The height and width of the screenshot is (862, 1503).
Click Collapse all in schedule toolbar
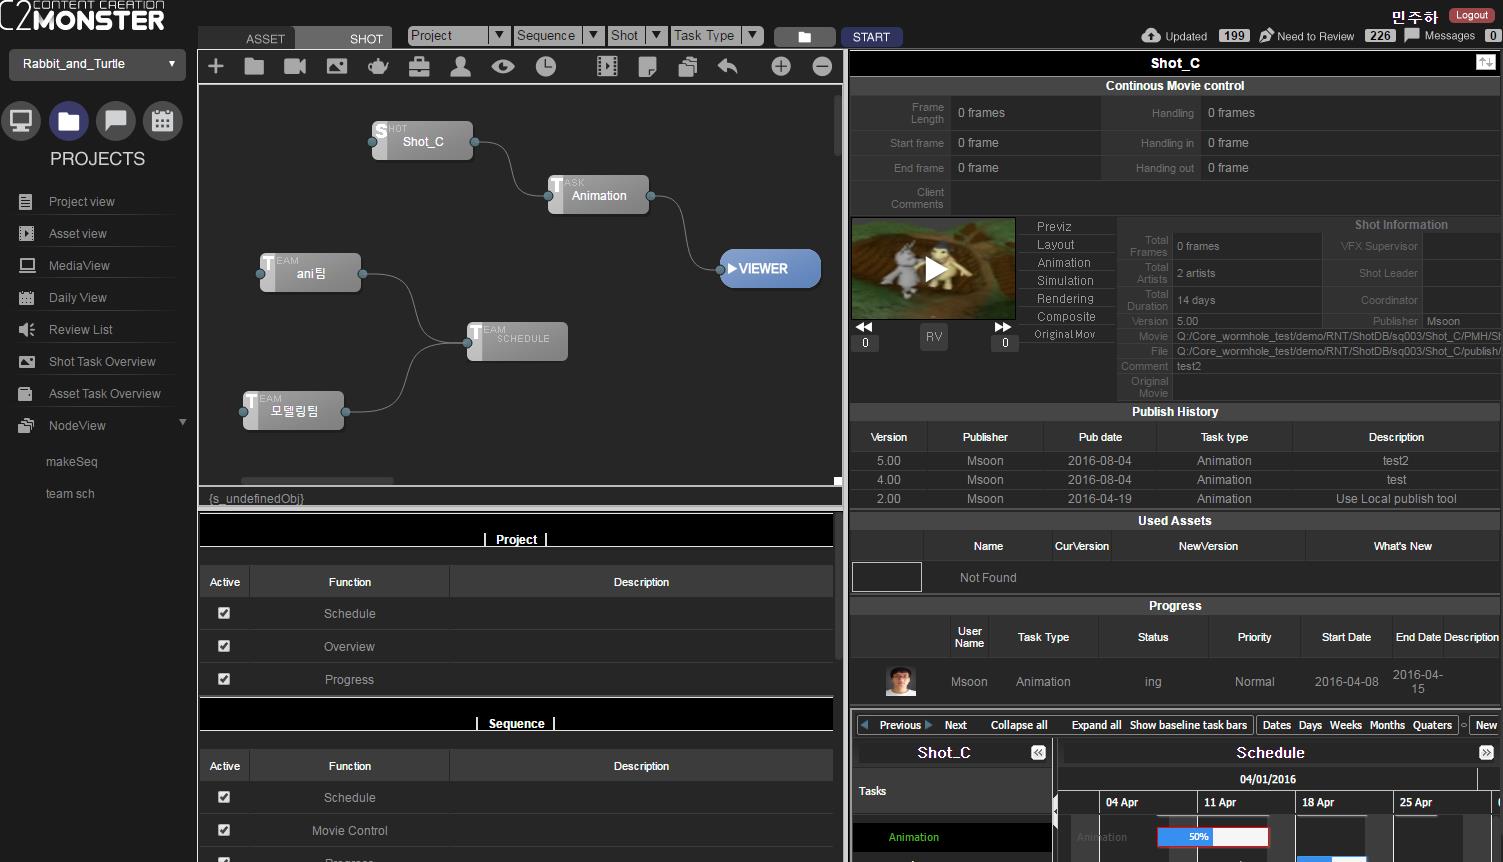pyautogui.click(x=1019, y=725)
